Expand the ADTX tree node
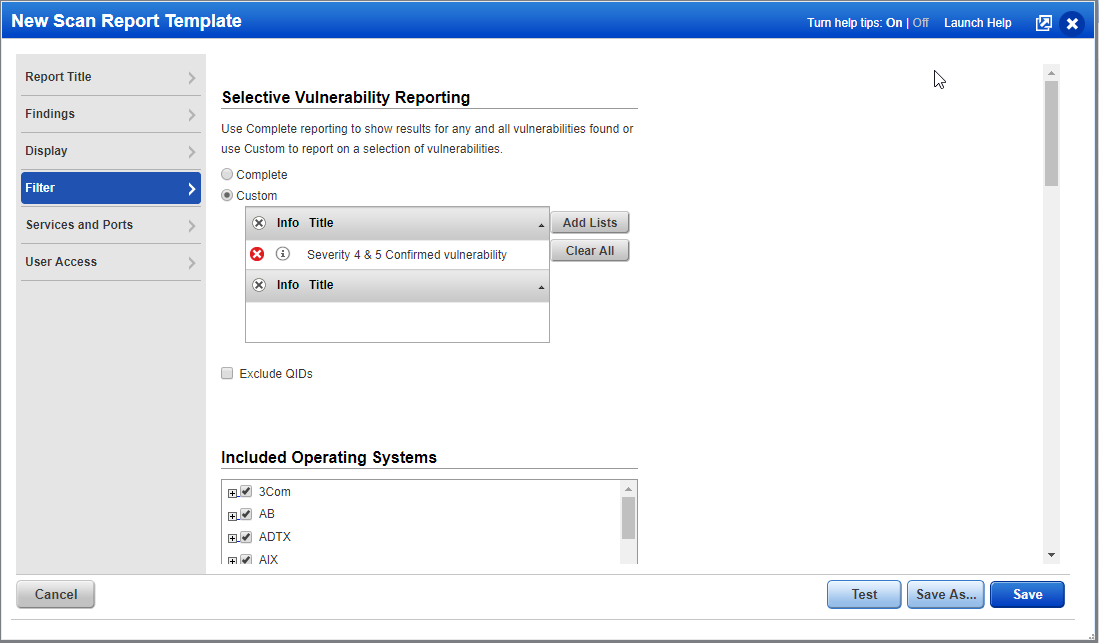 pos(231,537)
